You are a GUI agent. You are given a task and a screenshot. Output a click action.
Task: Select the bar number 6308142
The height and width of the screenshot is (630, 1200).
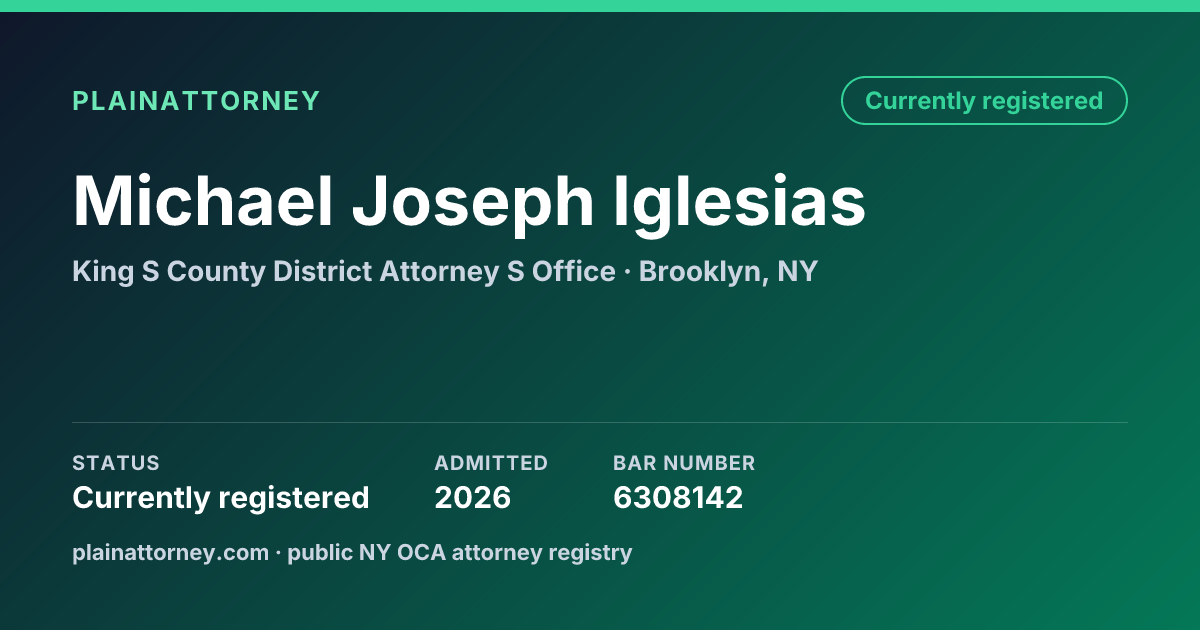click(678, 498)
